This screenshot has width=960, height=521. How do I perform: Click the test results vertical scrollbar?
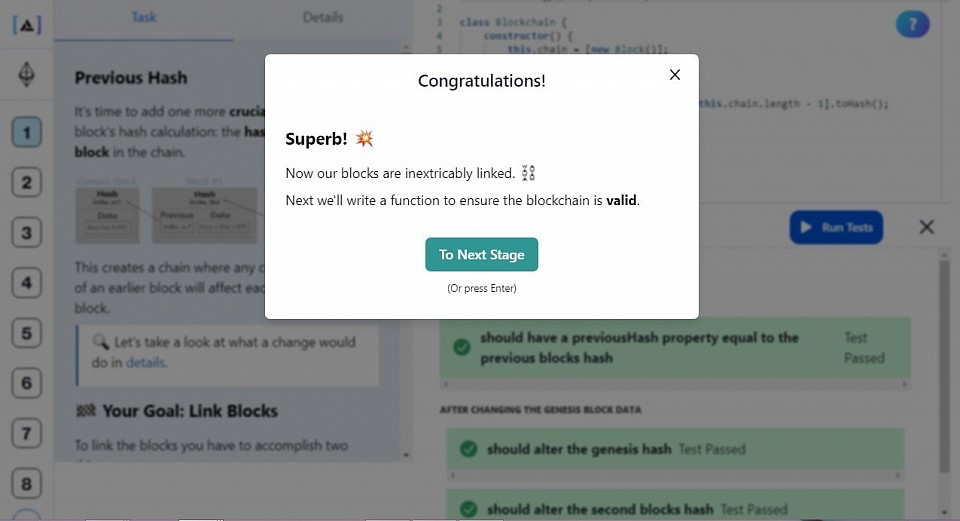945,366
